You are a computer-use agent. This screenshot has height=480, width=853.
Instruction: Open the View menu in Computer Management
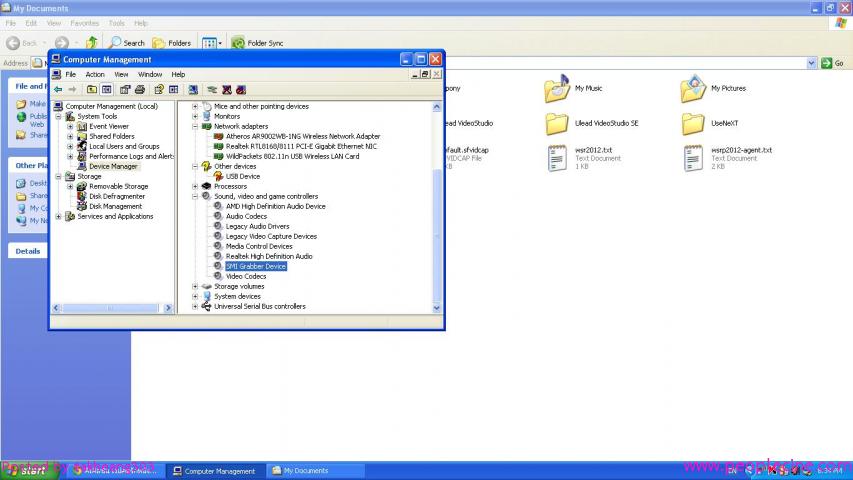point(121,75)
